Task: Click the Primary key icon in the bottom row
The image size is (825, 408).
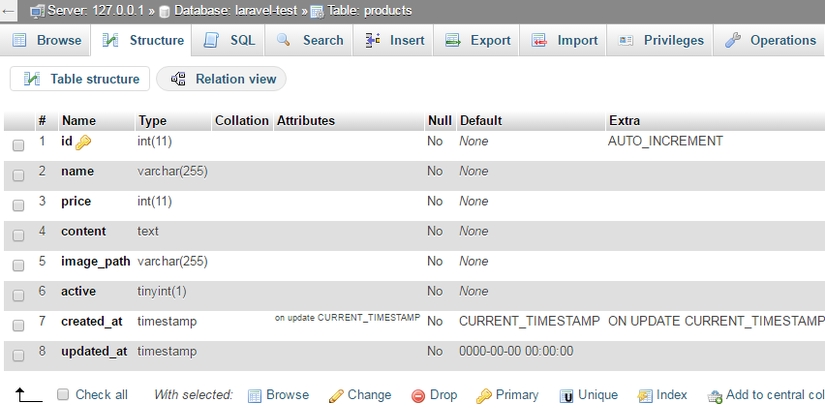Action: (483, 395)
